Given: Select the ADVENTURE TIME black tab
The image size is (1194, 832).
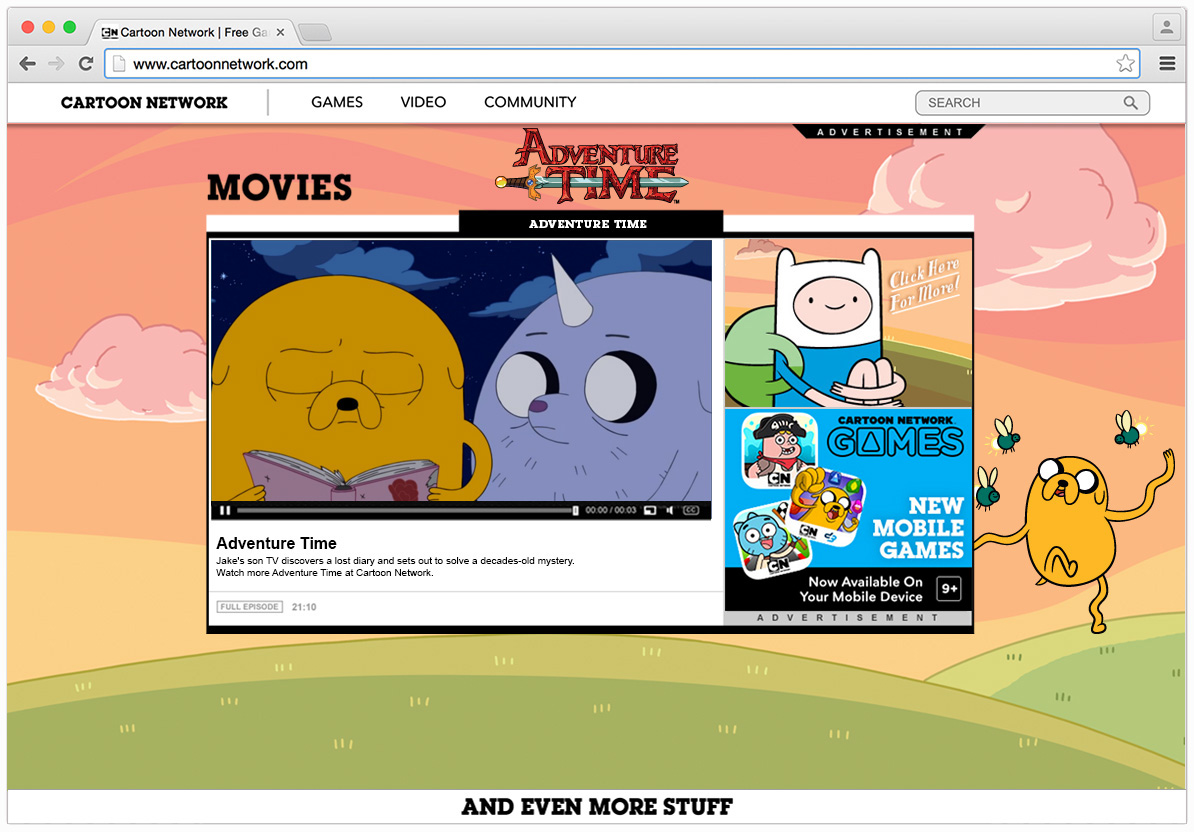Looking at the screenshot, I should (590, 223).
